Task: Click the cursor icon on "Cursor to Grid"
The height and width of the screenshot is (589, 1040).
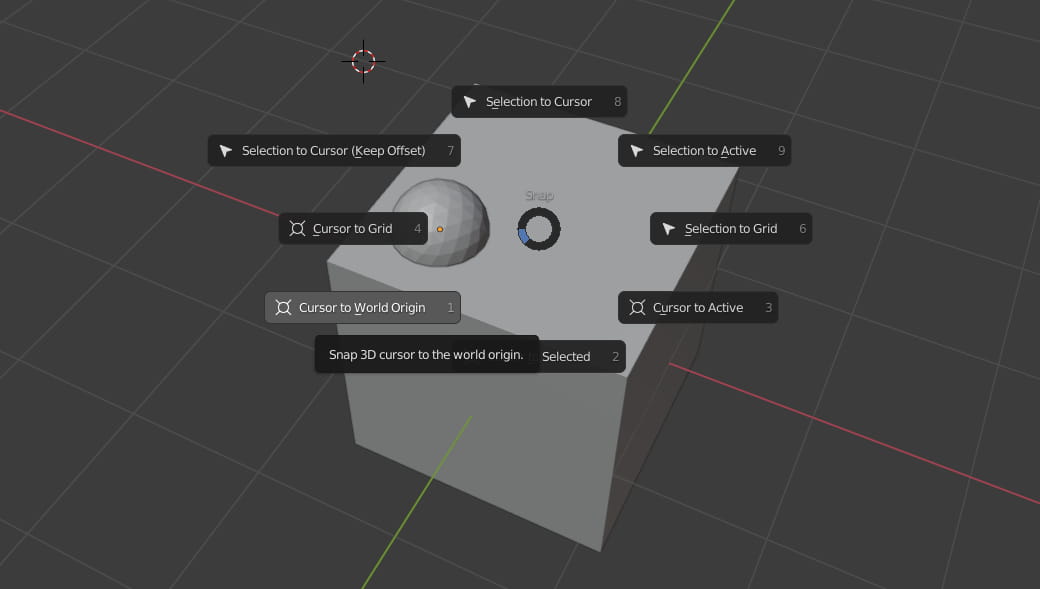Action: pyautogui.click(x=297, y=228)
